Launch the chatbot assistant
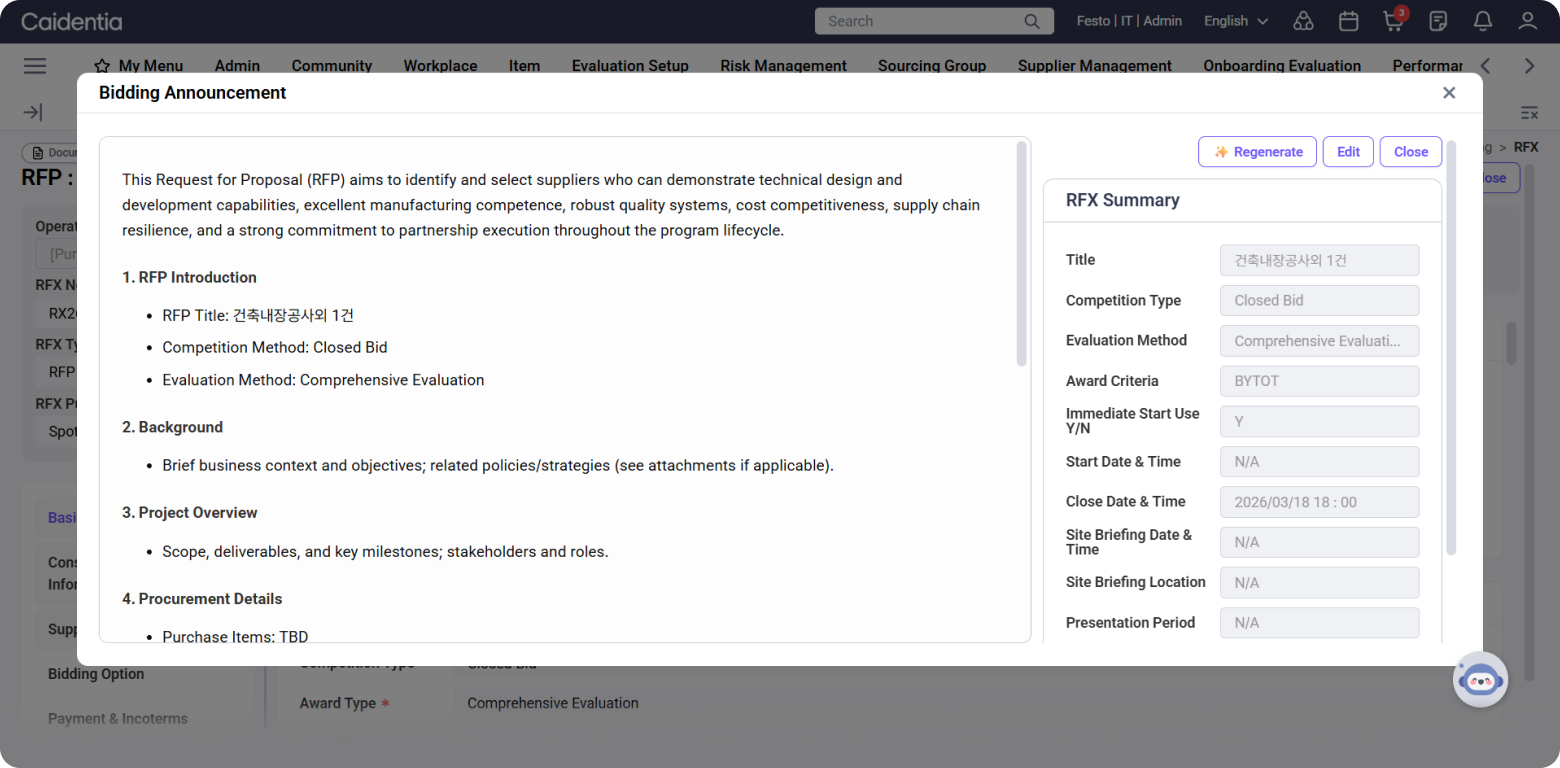Screen dimensions: 1560x768 pos(1480,680)
